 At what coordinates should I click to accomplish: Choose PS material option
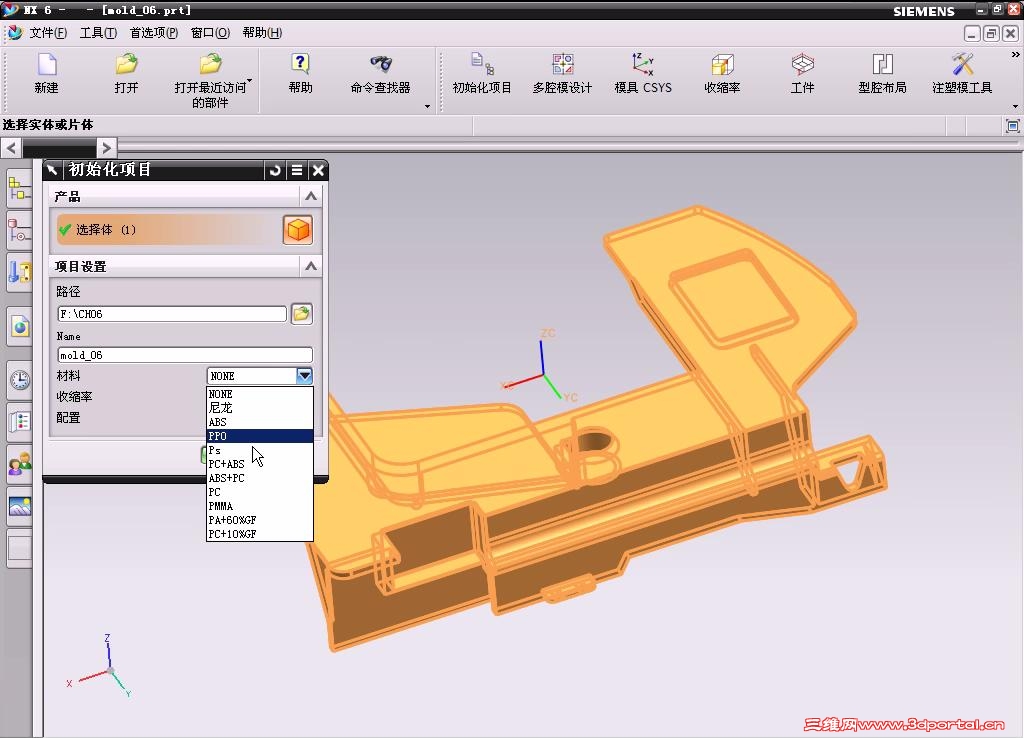pyautogui.click(x=260, y=451)
